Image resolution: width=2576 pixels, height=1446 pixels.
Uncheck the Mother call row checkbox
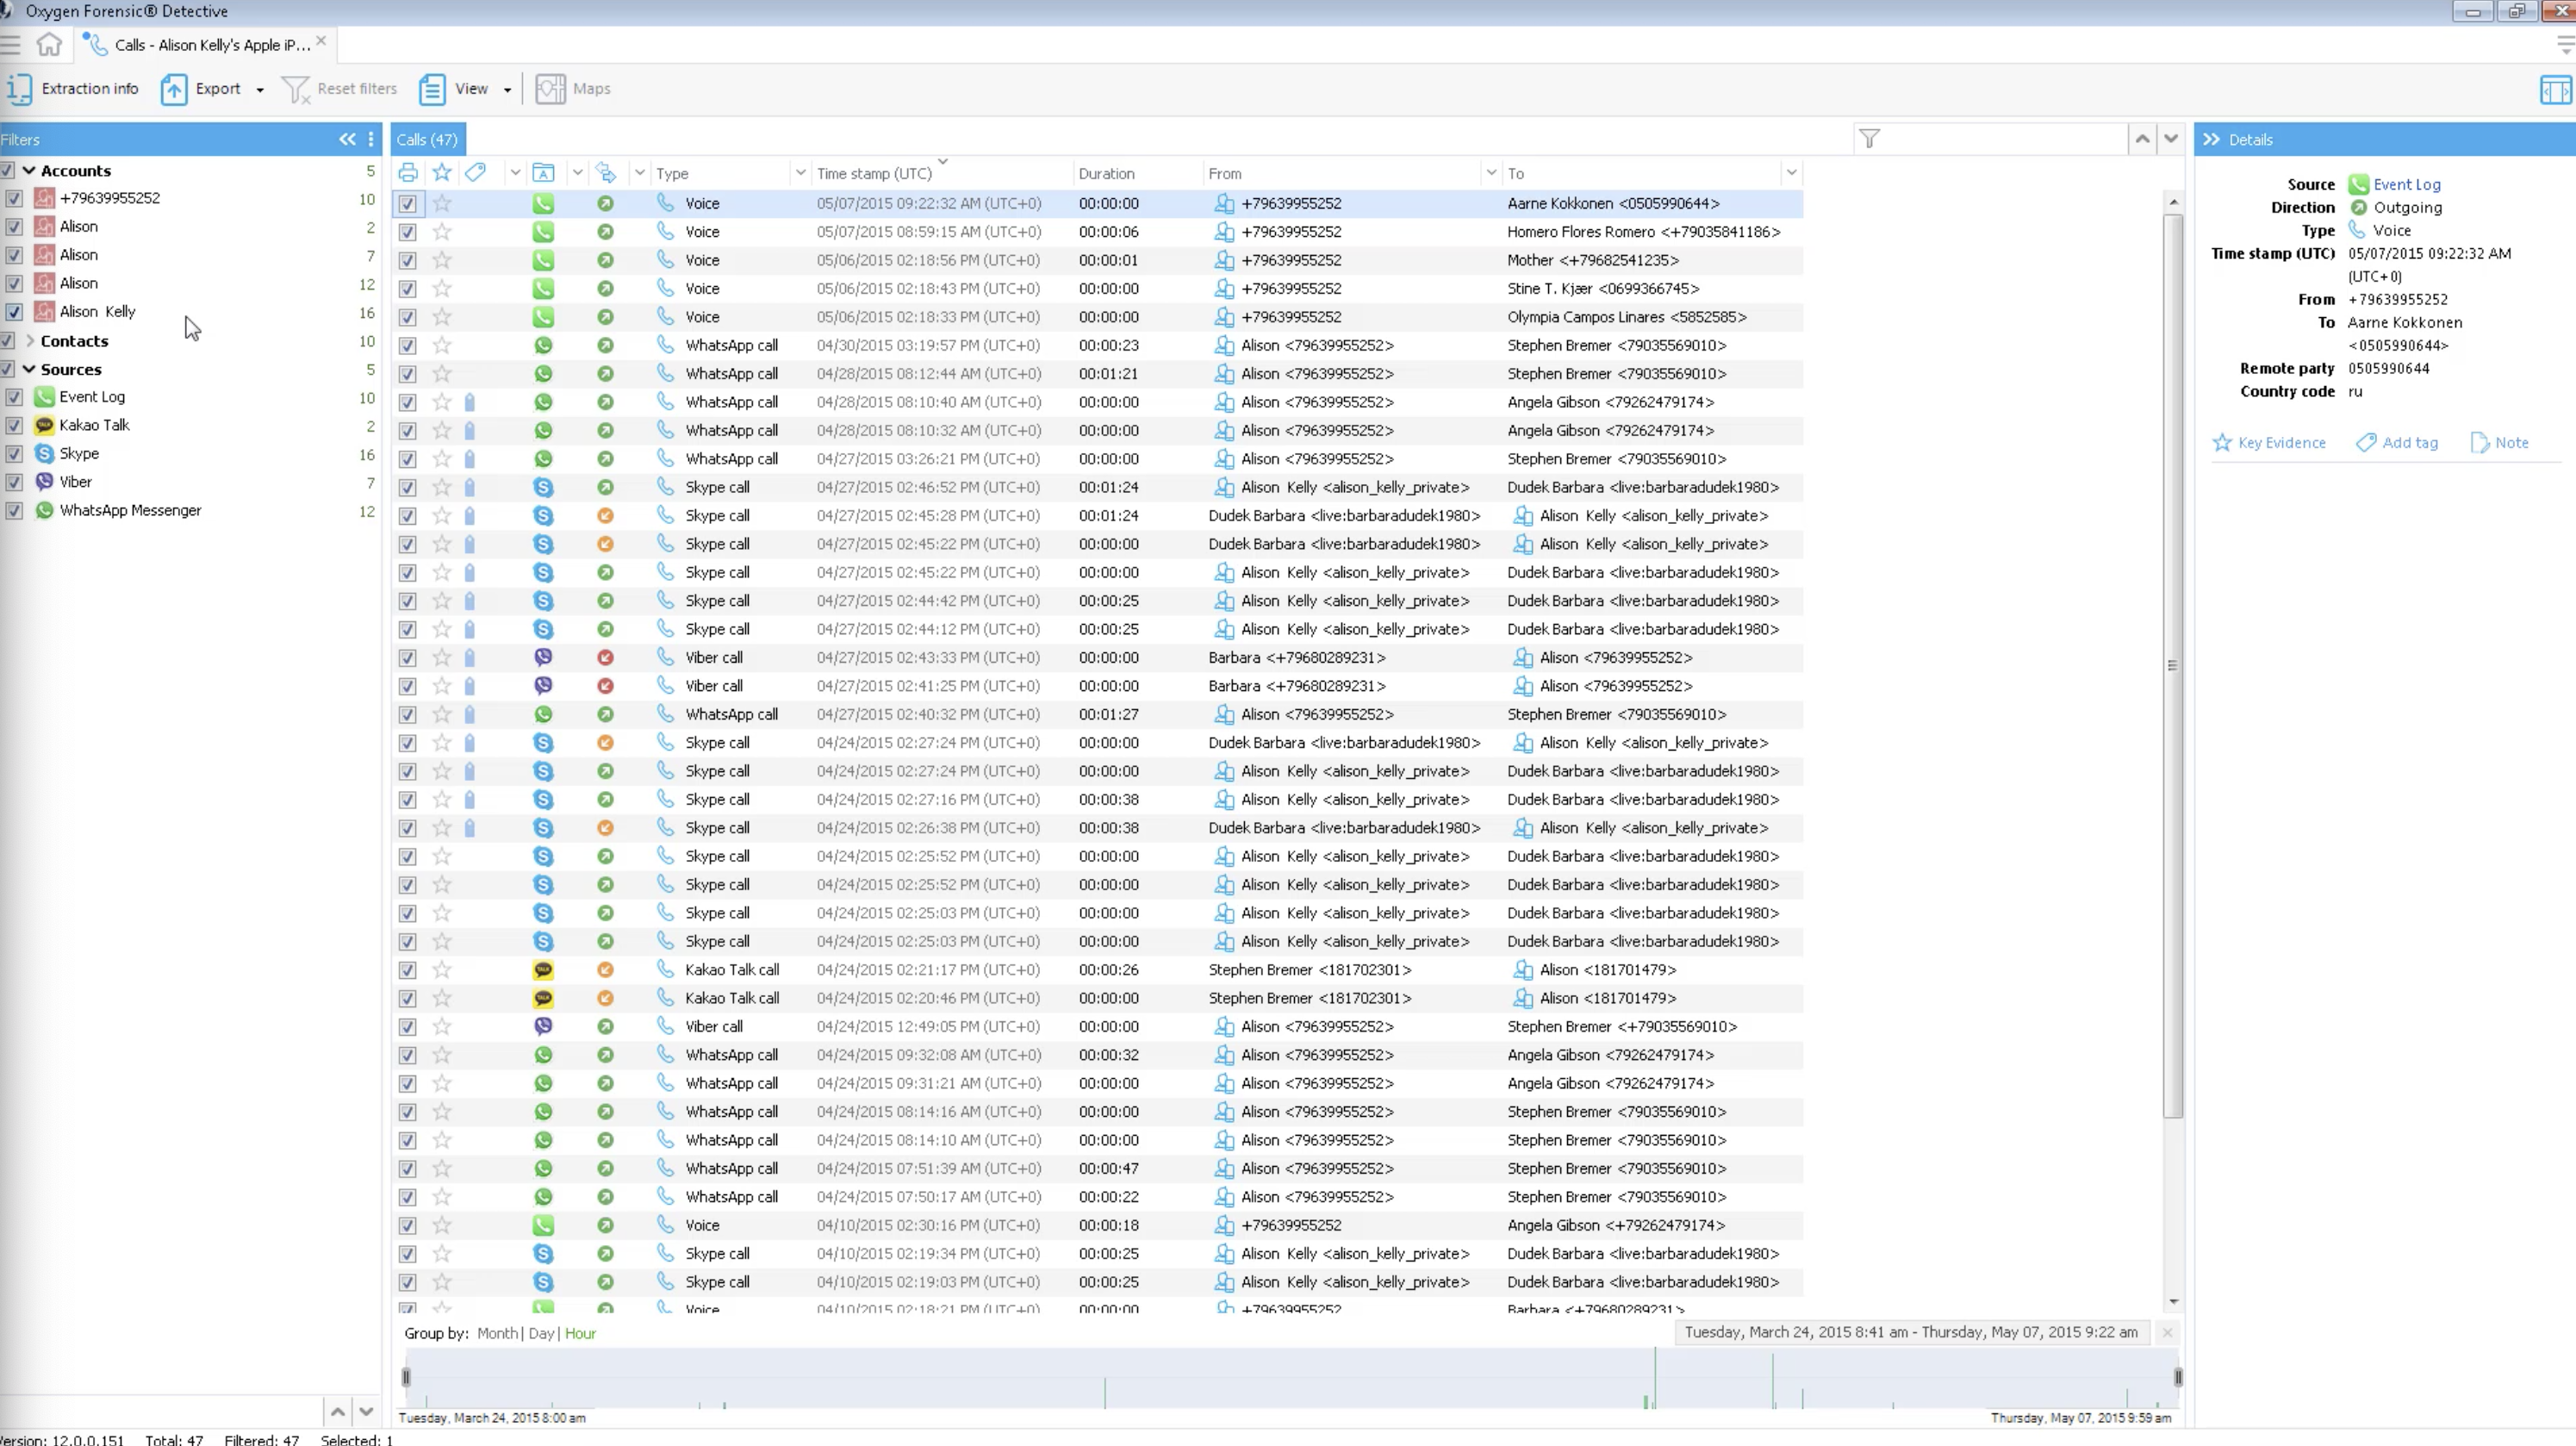coord(407,261)
